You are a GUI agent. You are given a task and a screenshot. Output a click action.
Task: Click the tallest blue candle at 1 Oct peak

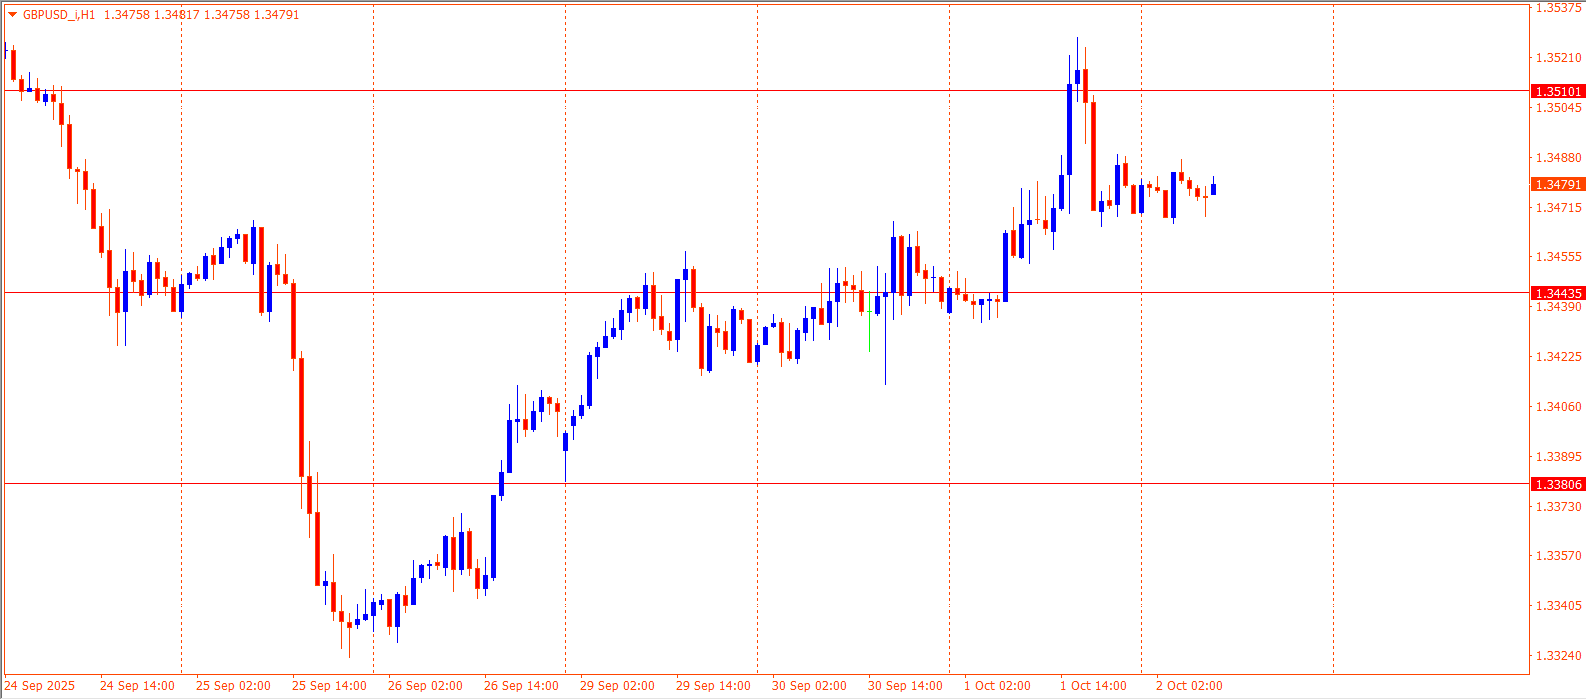(1069, 128)
